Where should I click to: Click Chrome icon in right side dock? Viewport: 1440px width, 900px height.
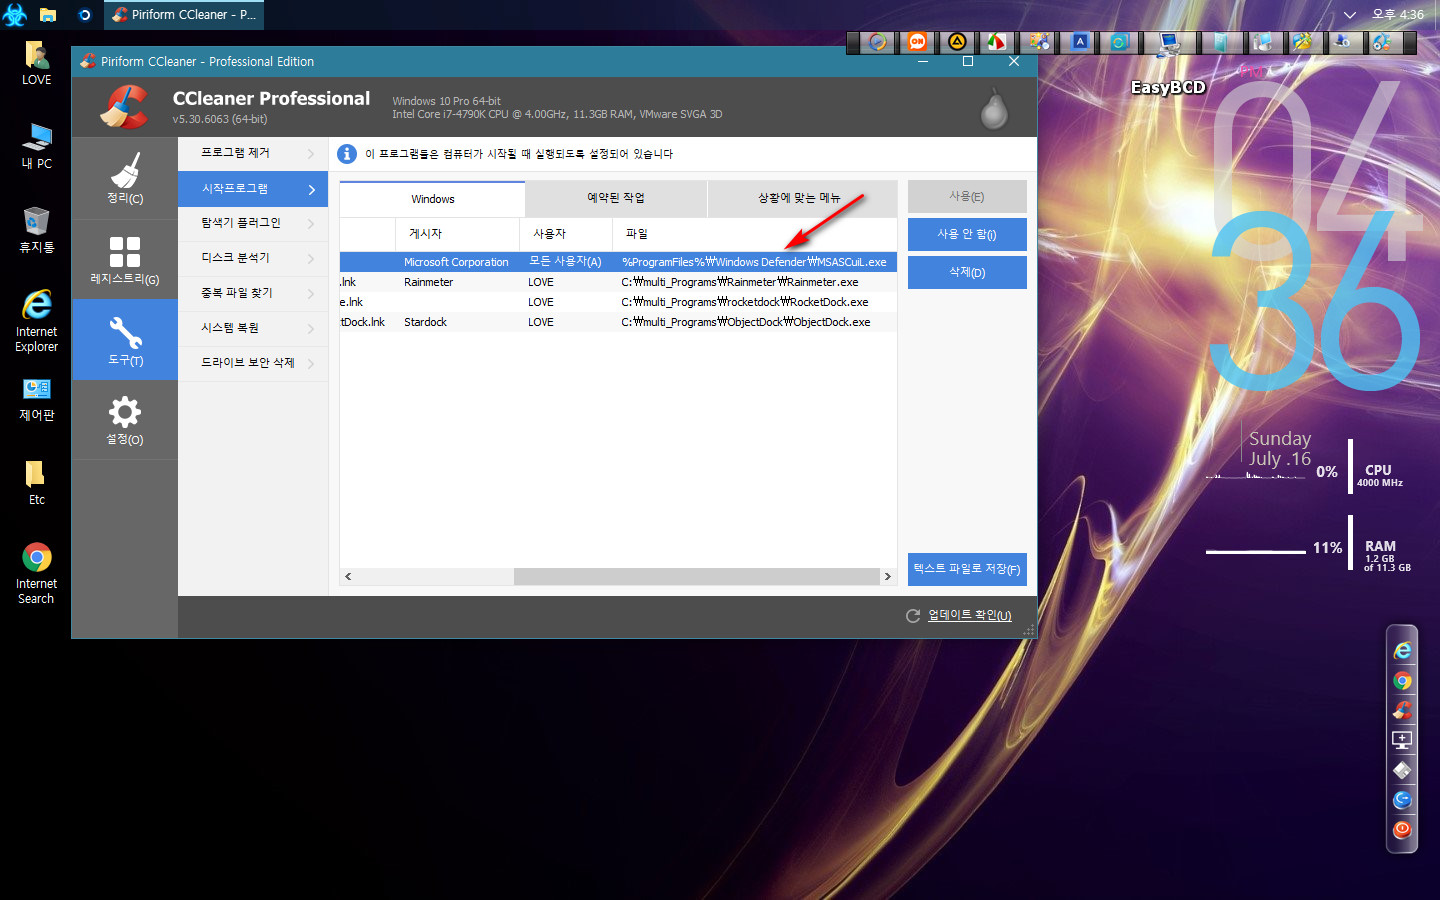click(1402, 681)
